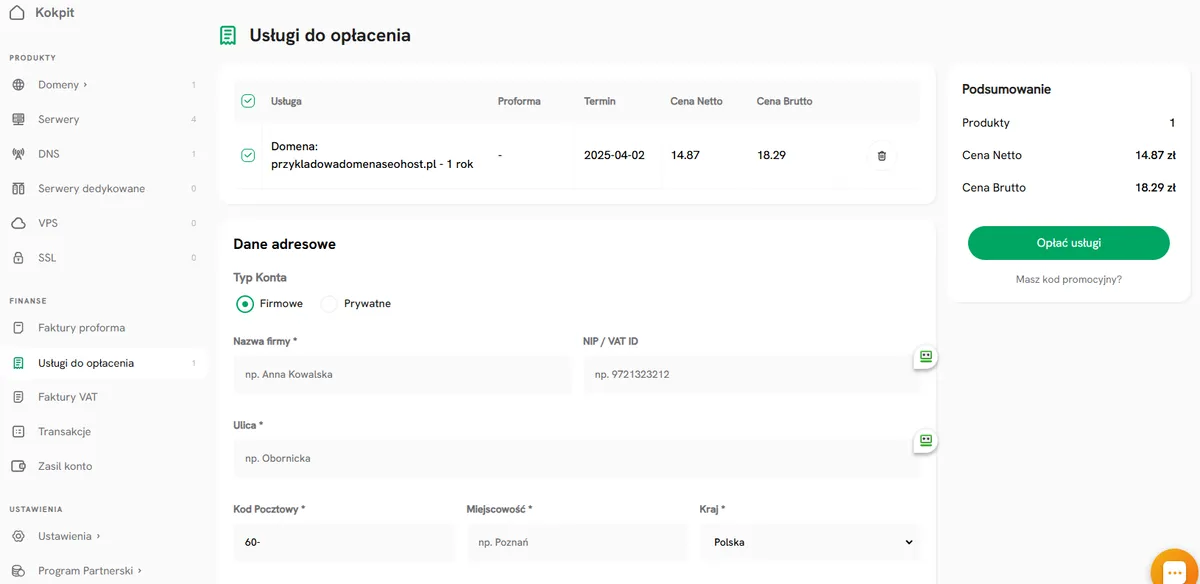
Task: Click the Masz kod promocyjny link
Action: (x=1068, y=280)
